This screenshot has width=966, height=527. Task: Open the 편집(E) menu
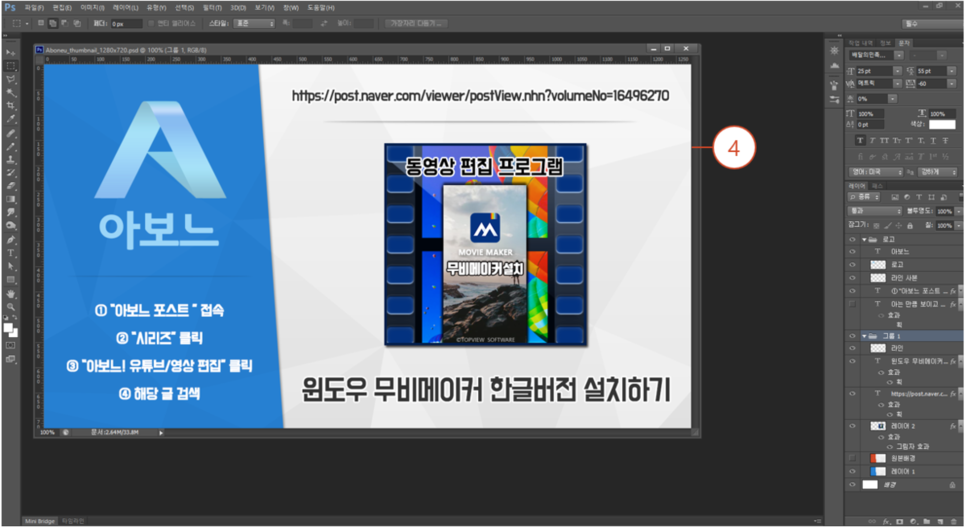pos(62,8)
